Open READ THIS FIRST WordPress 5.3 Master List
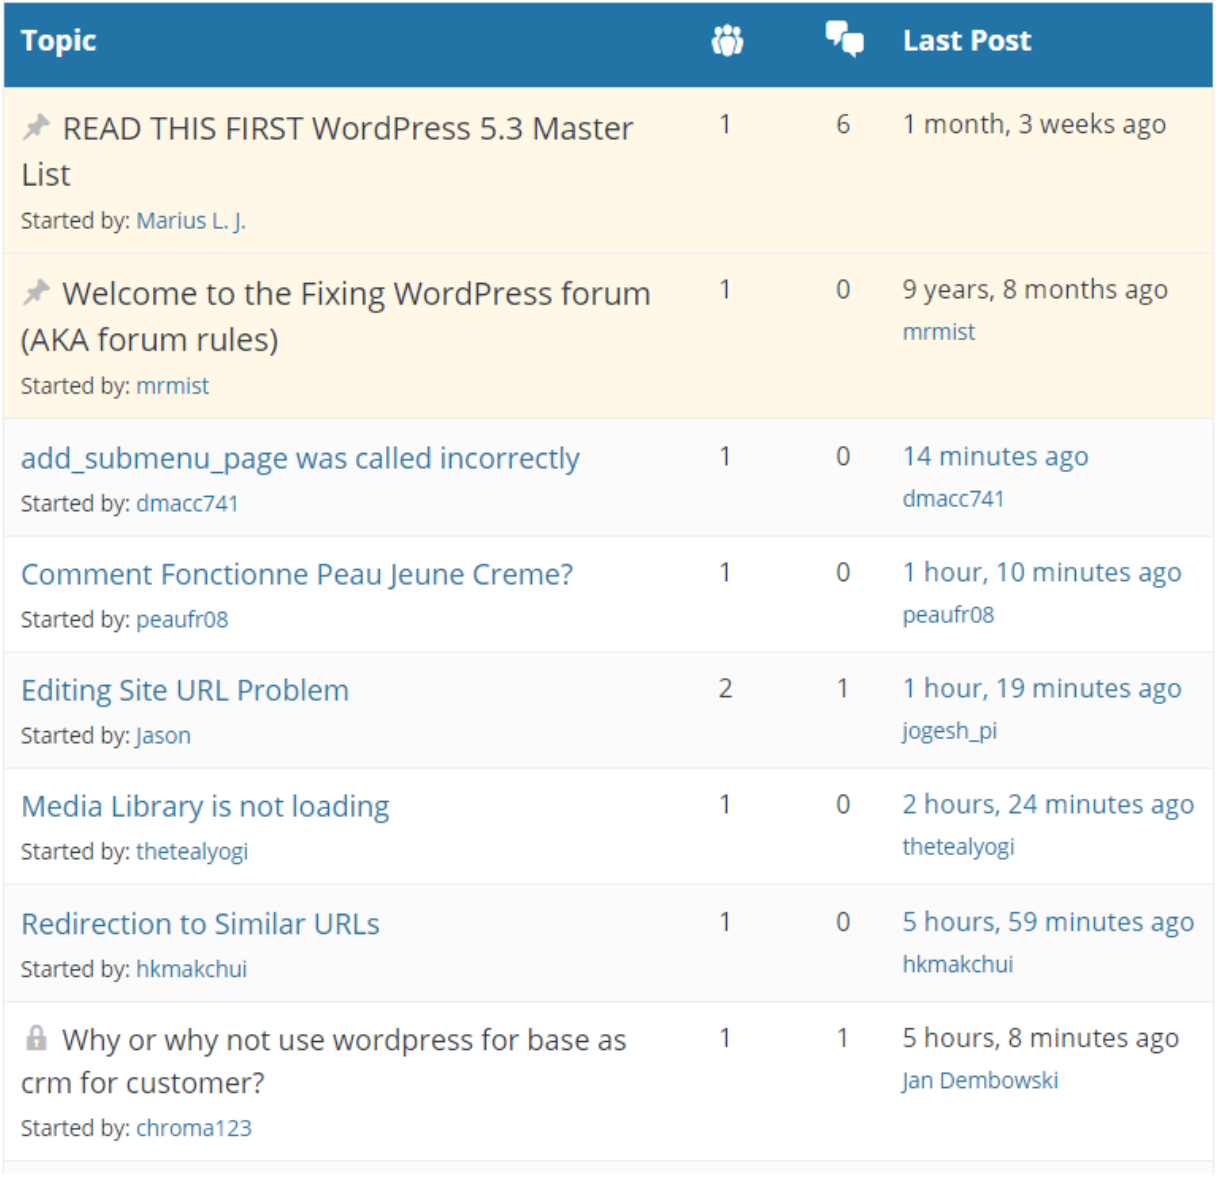The width and height of the screenshot is (1216, 1178). point(327,151)
